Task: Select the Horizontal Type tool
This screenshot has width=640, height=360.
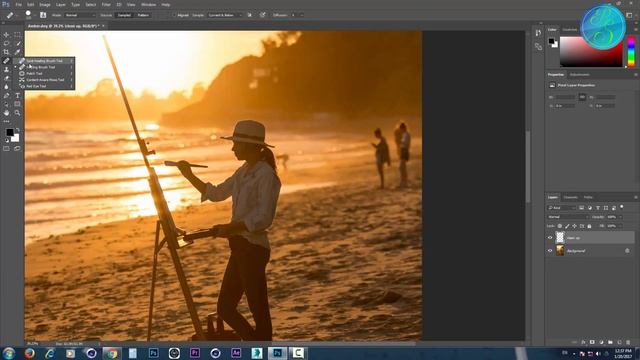Action: [17, 96]
